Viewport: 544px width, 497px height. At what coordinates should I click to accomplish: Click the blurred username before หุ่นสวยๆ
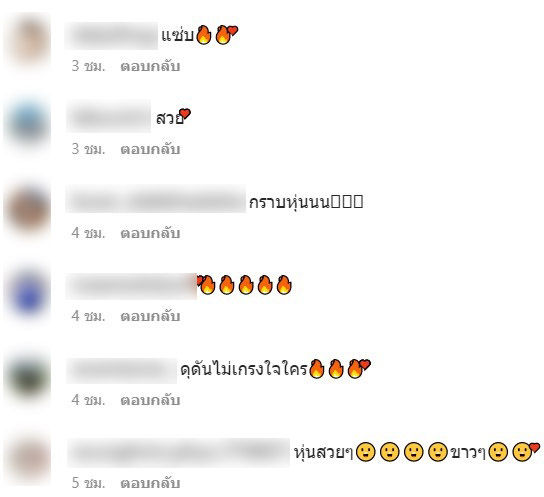click(x=178, y=452)
